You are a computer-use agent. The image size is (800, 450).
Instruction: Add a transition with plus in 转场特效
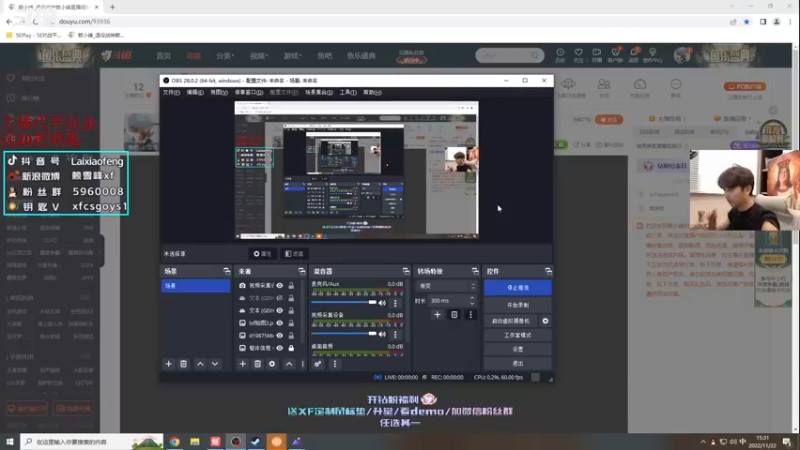pyautogui.click(x=437, y=315)
